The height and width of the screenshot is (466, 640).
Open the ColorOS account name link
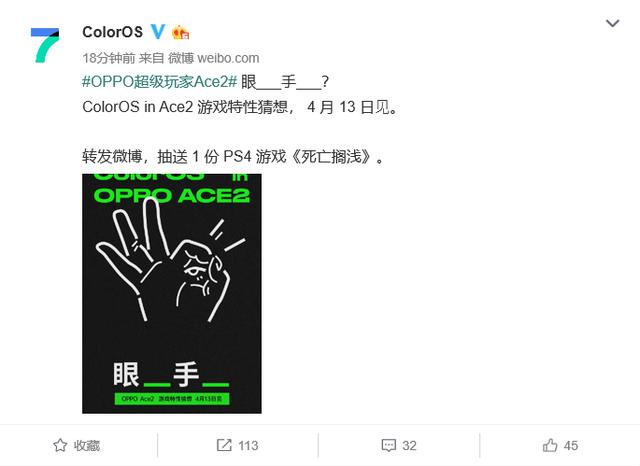point(112,32)
